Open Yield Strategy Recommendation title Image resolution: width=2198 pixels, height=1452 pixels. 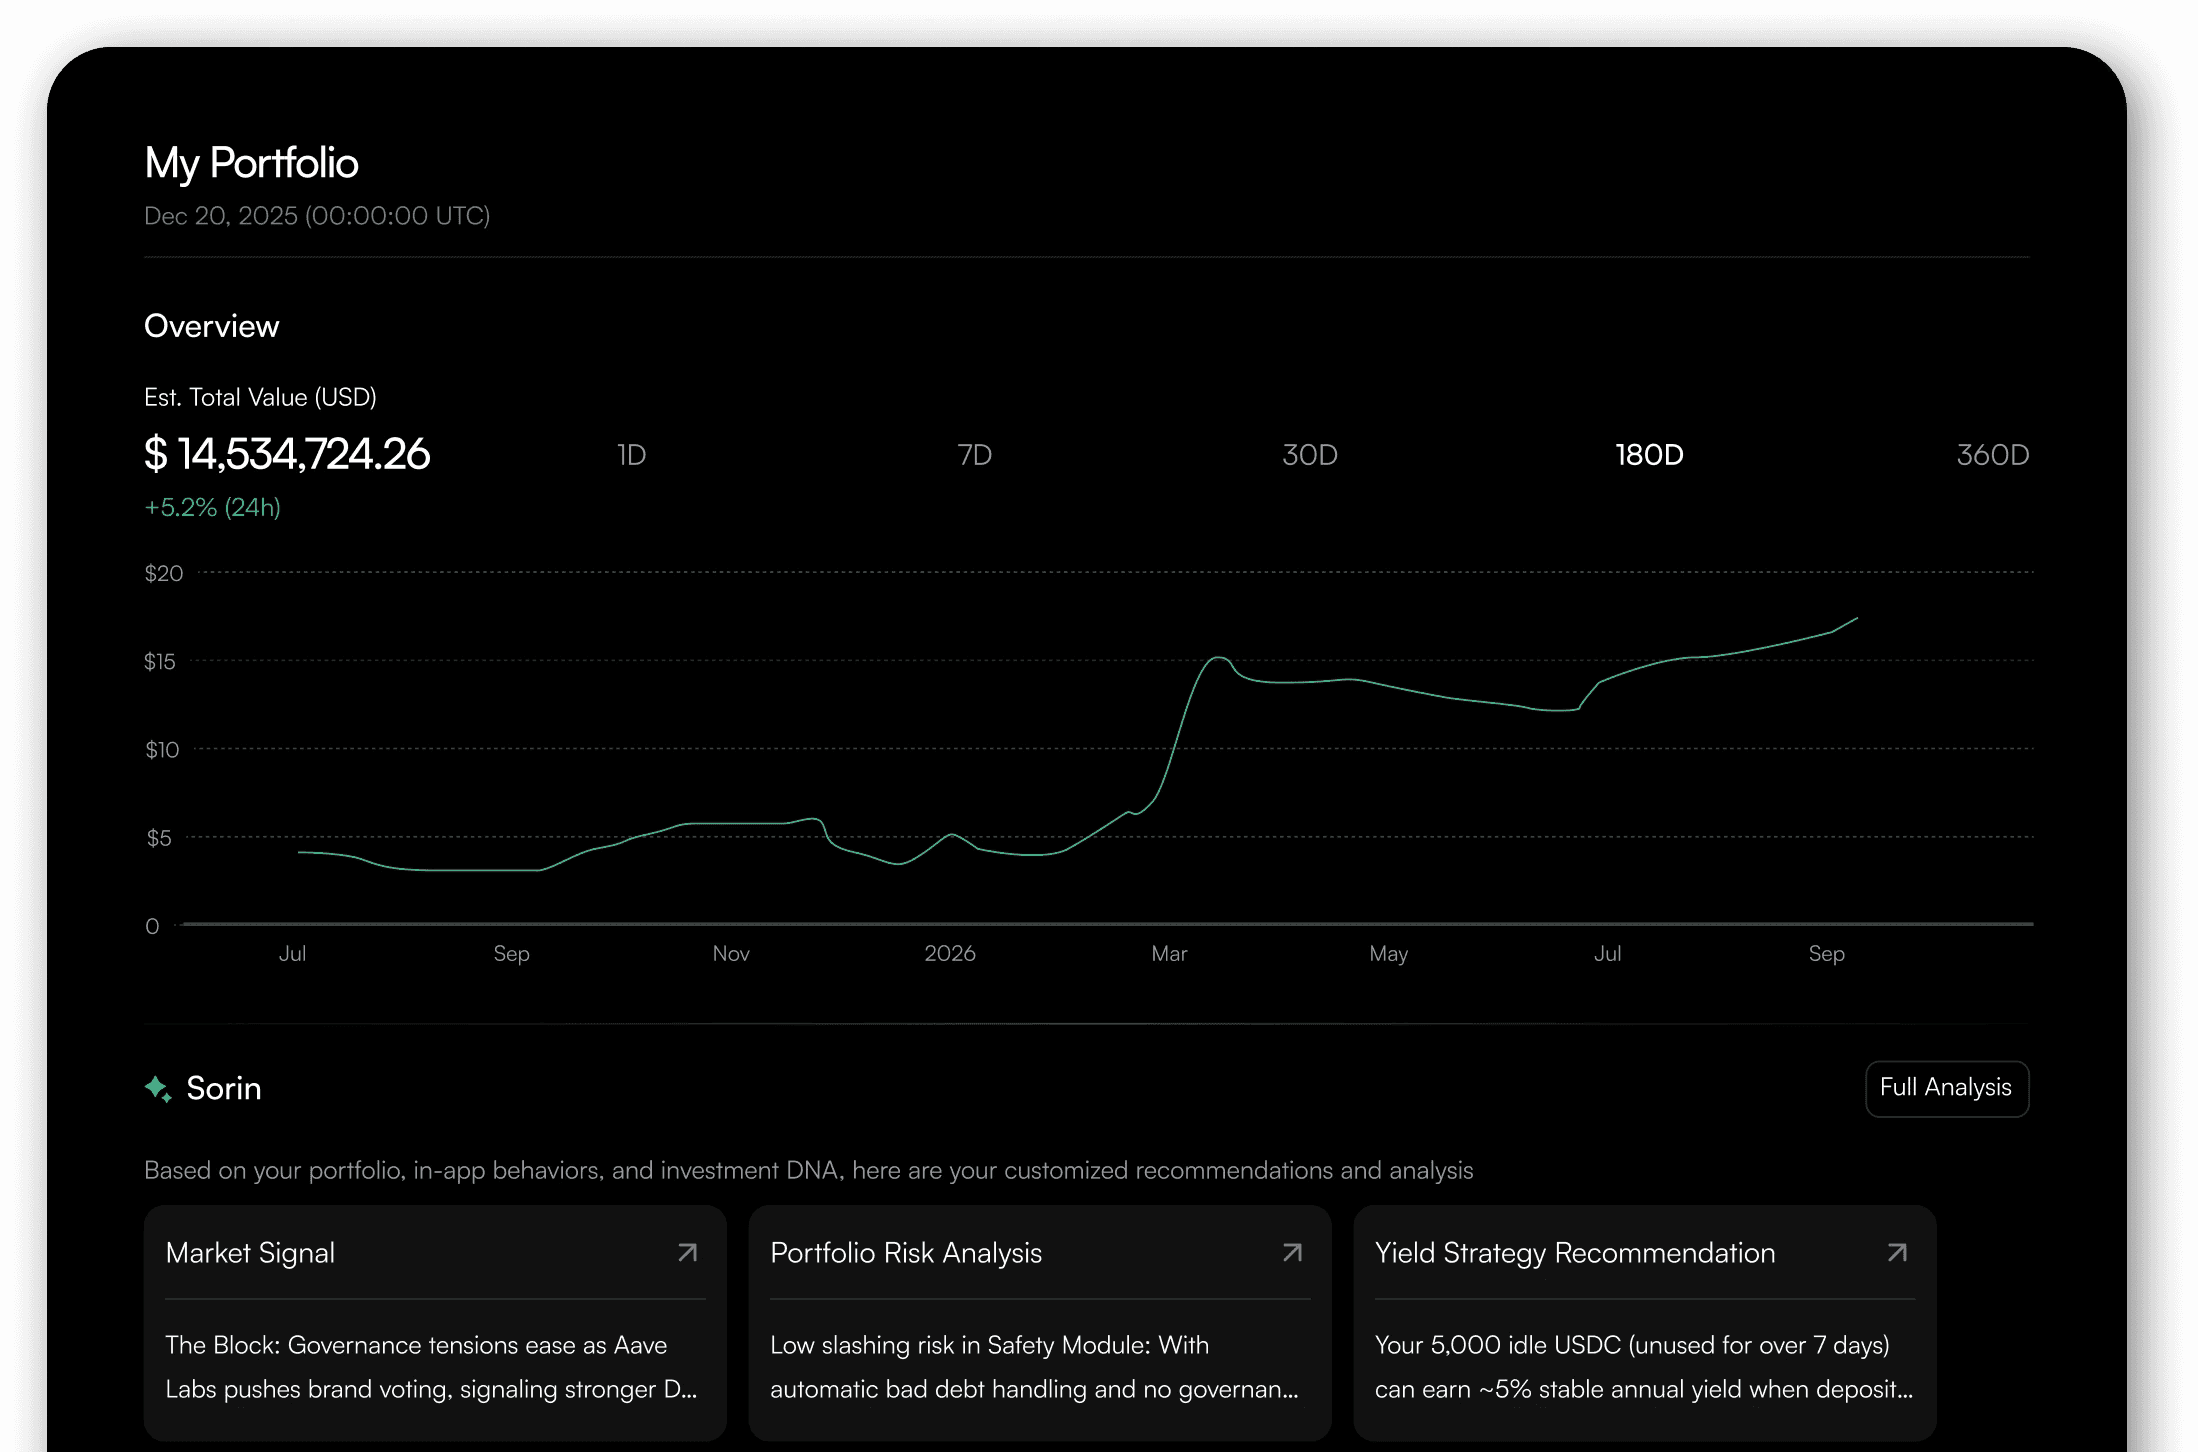(x=1575, y=1253)
